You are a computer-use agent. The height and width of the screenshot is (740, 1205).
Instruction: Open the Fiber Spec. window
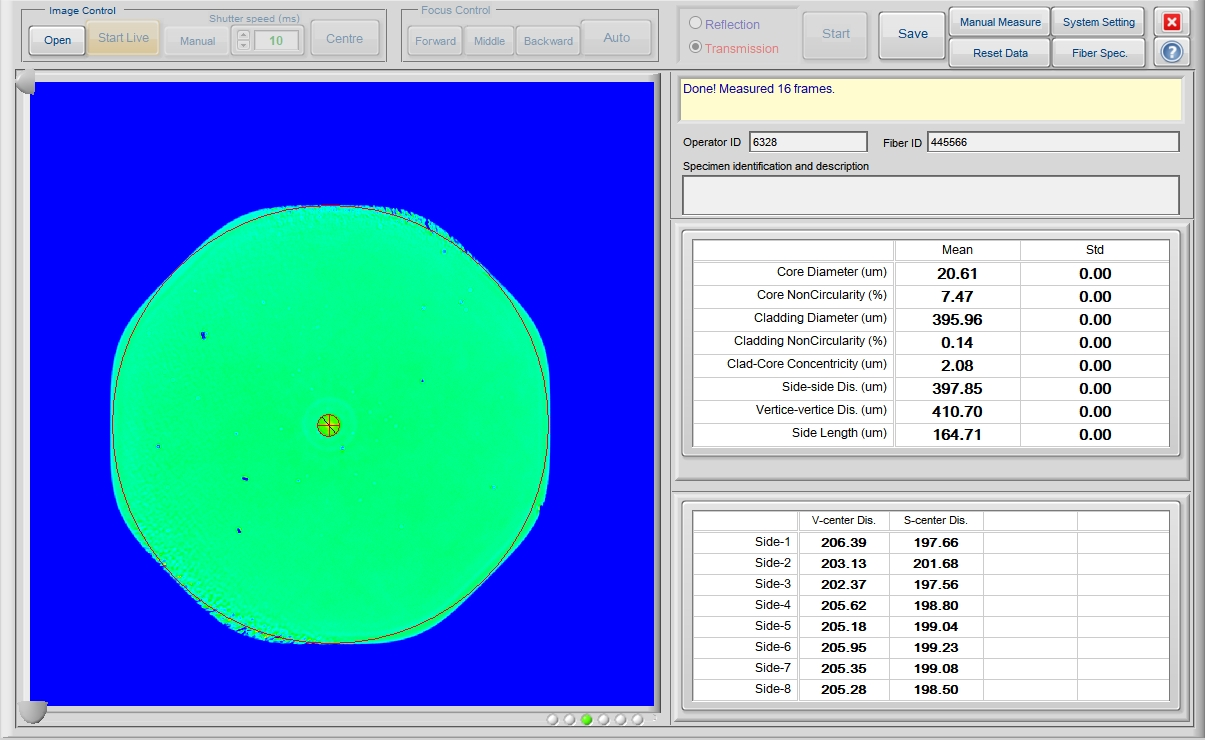1098,53
